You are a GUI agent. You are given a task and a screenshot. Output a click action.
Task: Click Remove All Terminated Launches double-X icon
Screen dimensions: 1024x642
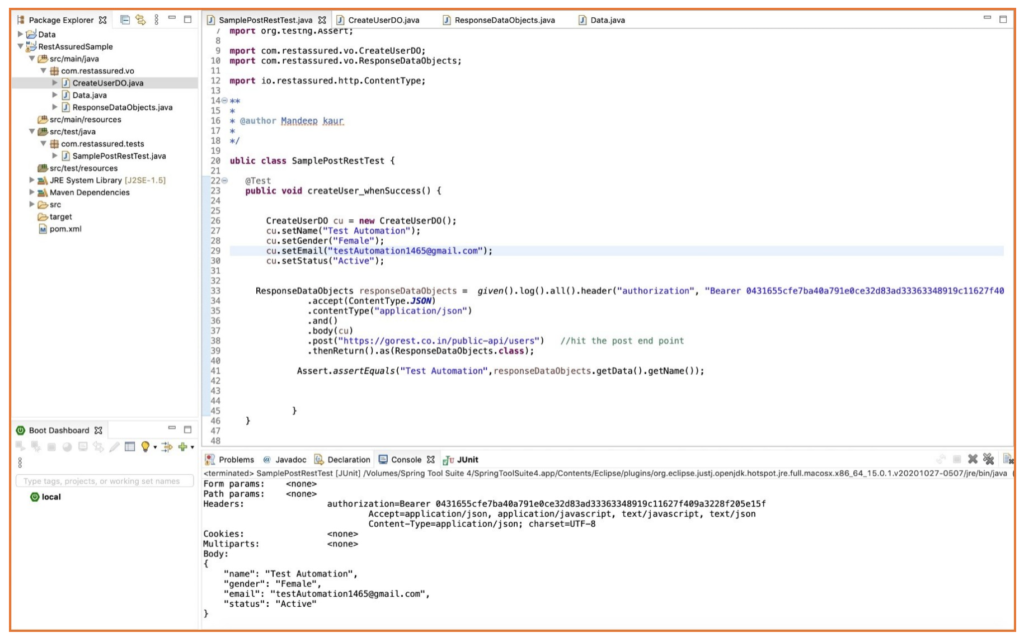pyautogui.click(x=988, y=459)
